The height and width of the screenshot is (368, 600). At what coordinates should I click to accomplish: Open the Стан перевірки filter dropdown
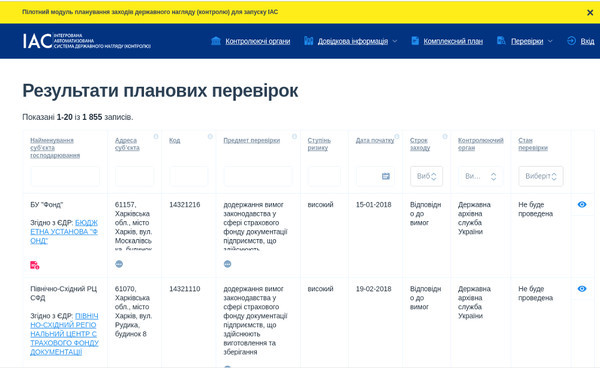541,176
